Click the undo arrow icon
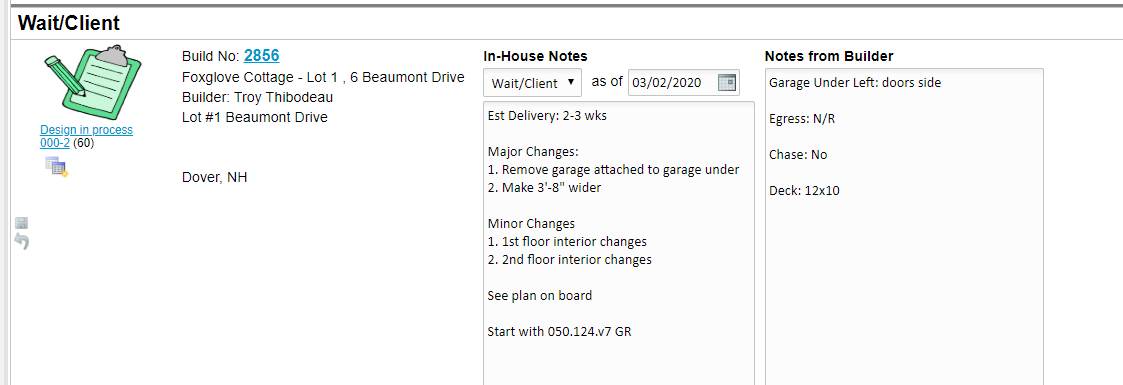This screenshot has height=385, width=1123. pyautogui.click(x=22, y=242)
